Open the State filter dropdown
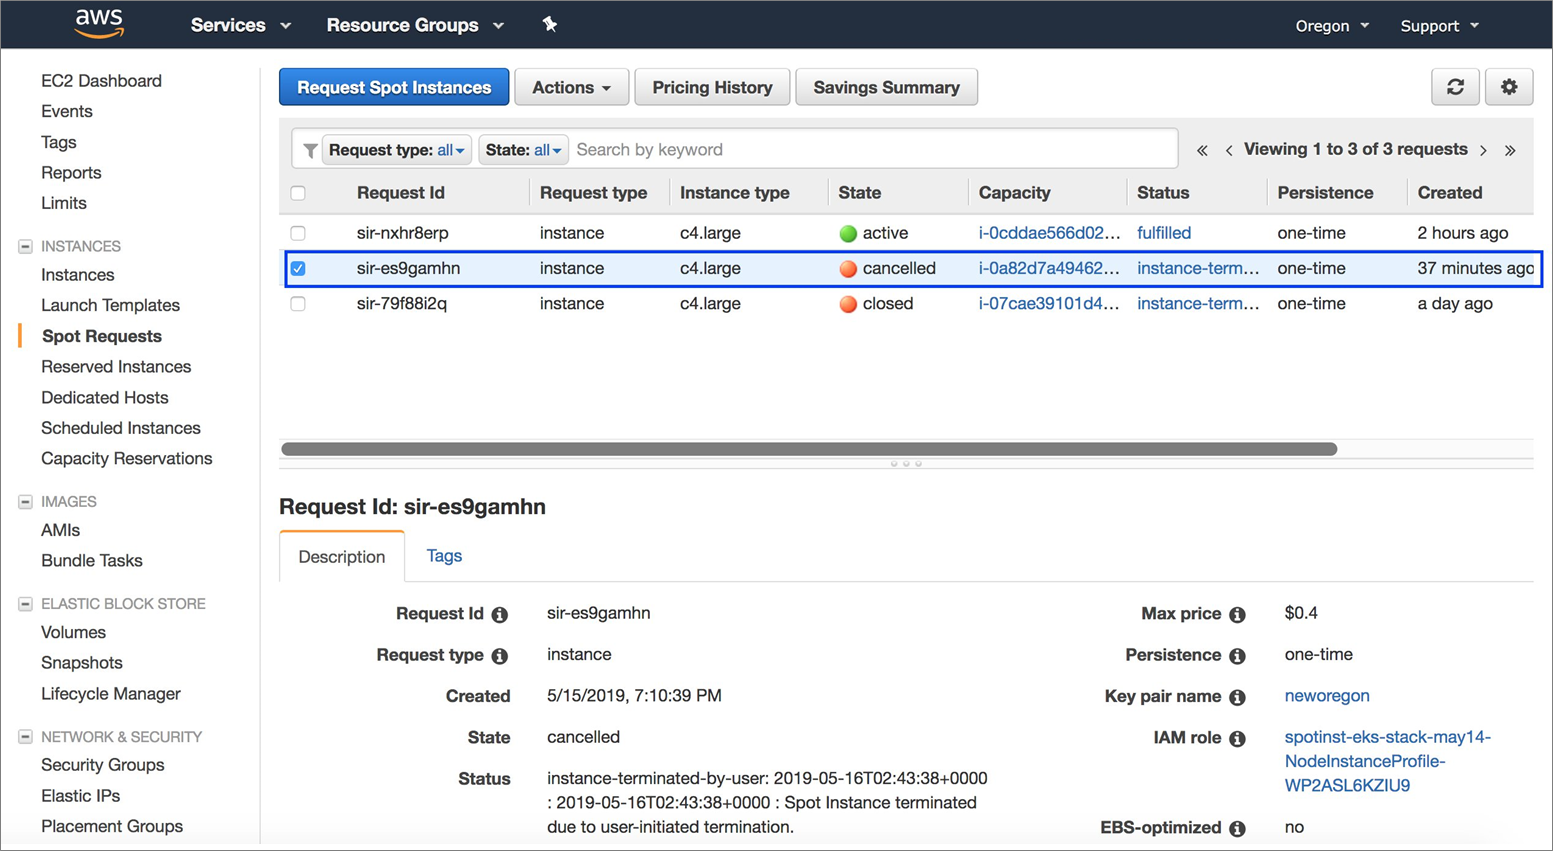1553x851 pixels. point(523,150)
